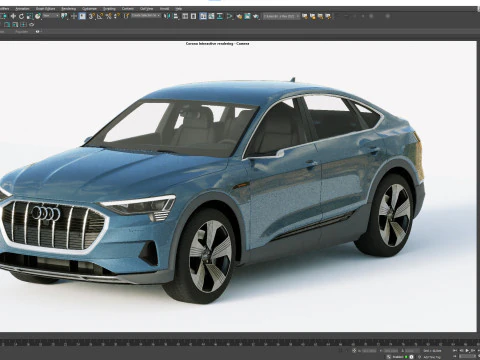
Task: Click the Mirror tool icon
Action: coord(167,16)
